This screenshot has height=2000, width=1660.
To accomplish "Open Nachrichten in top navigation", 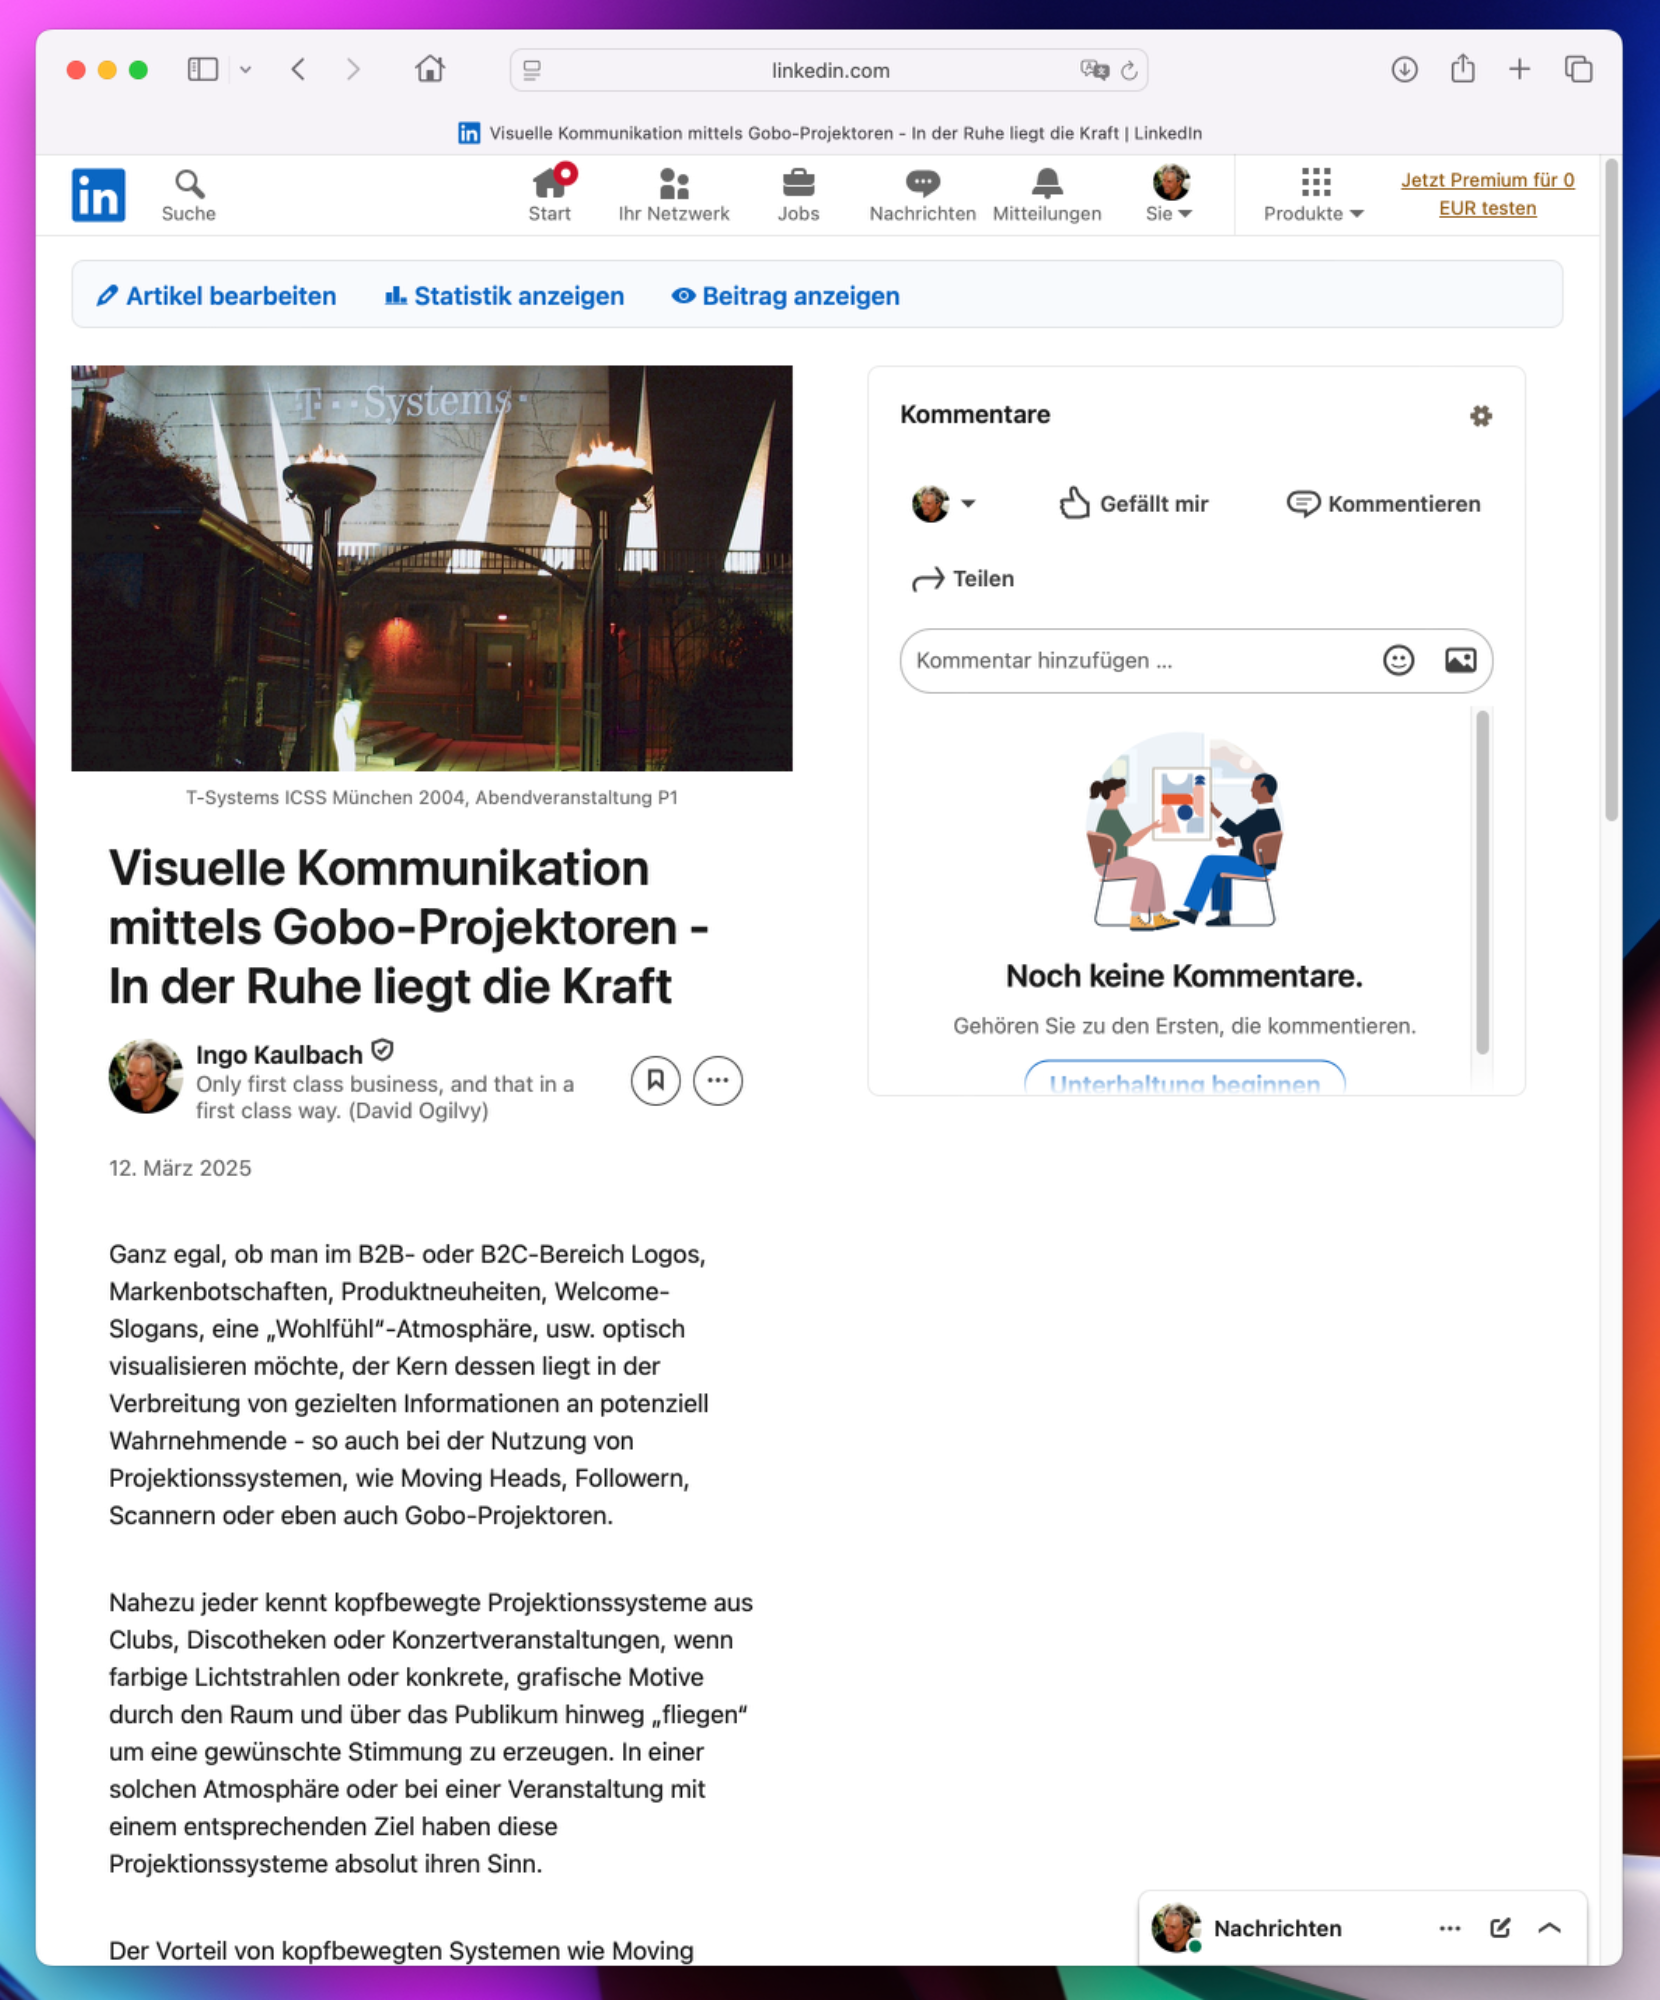I will pyautogui.click(x=922, y=195).
